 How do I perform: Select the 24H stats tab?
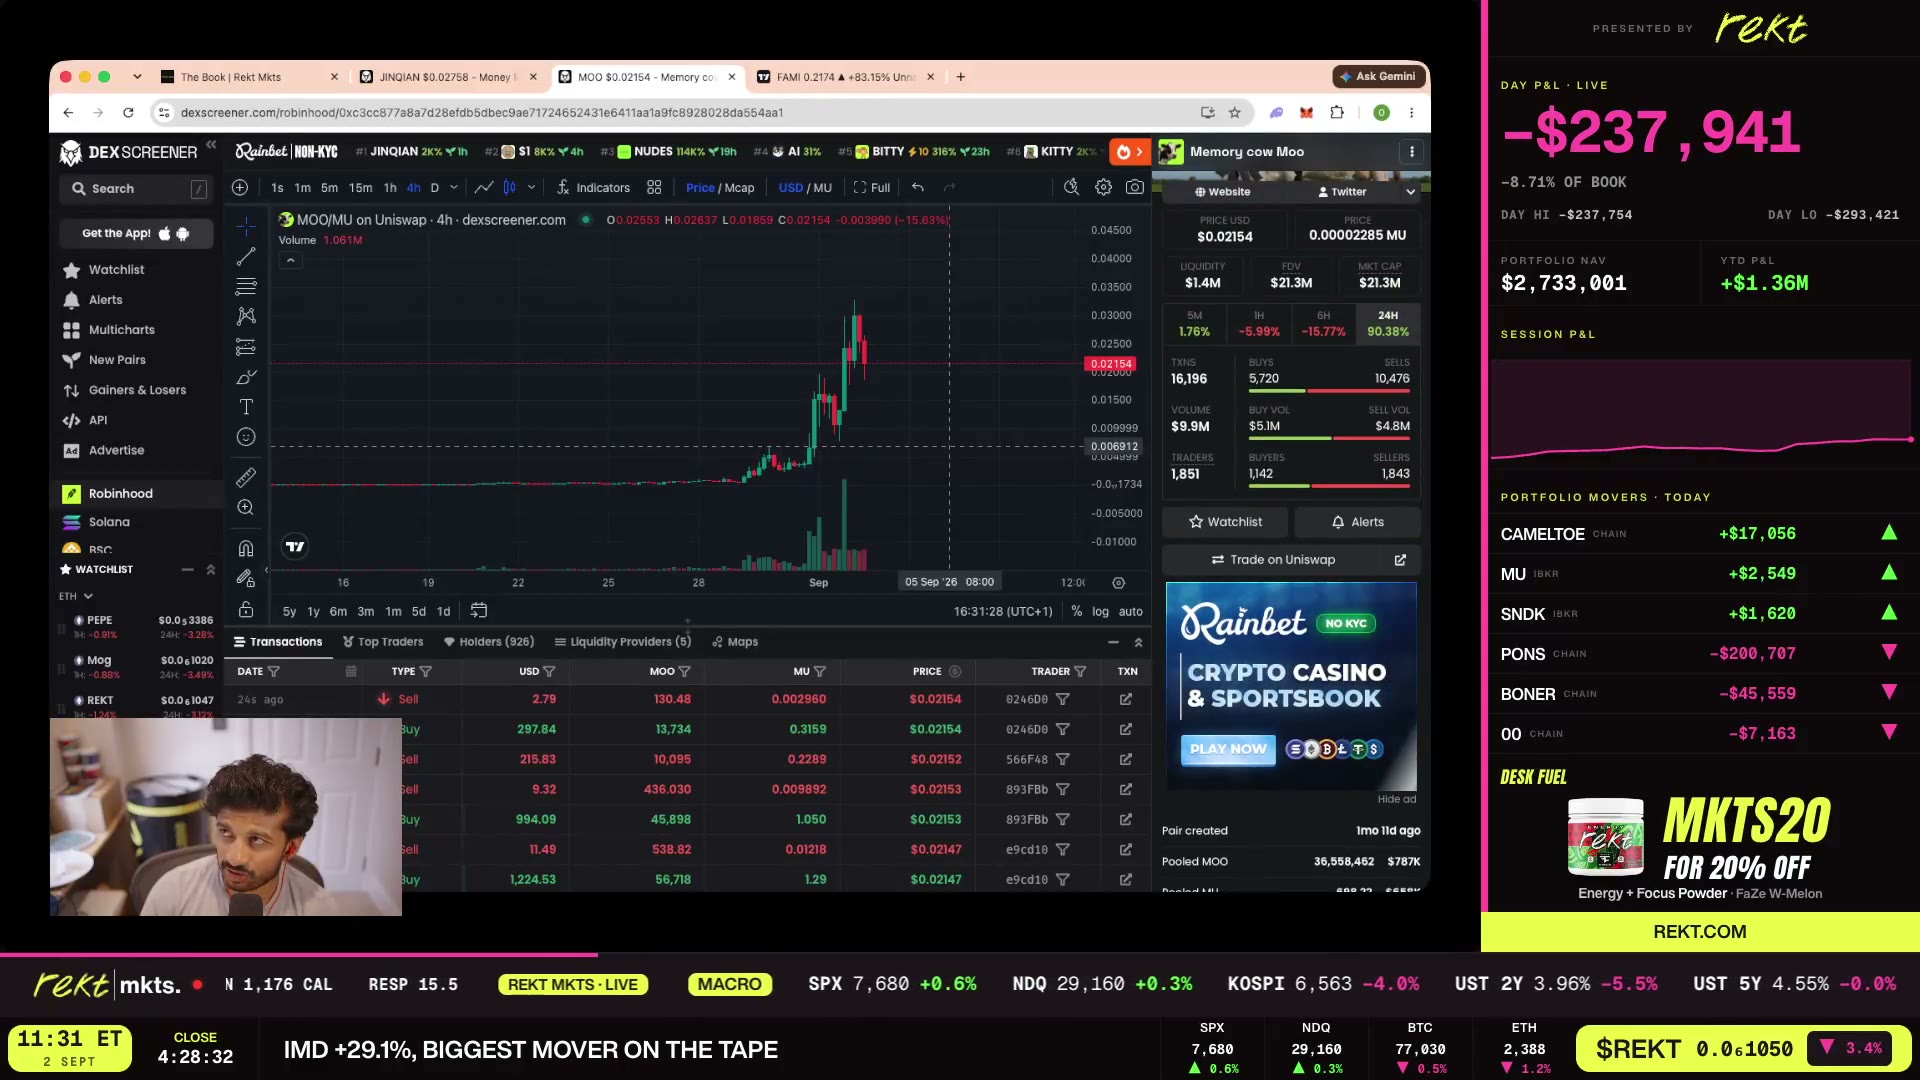point(1388,323)
